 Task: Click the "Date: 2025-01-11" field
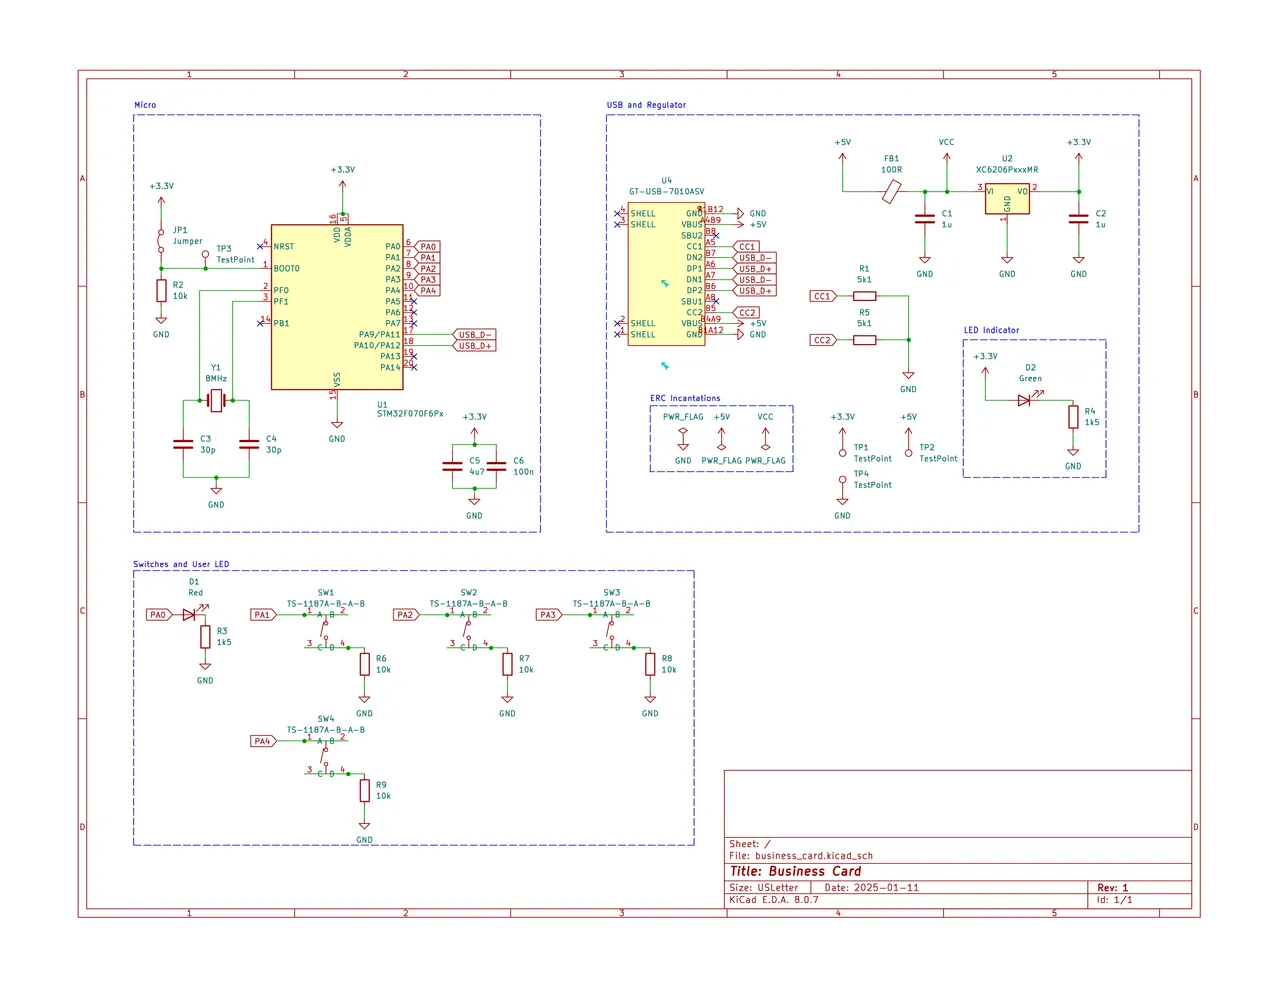tap(871, 888)
